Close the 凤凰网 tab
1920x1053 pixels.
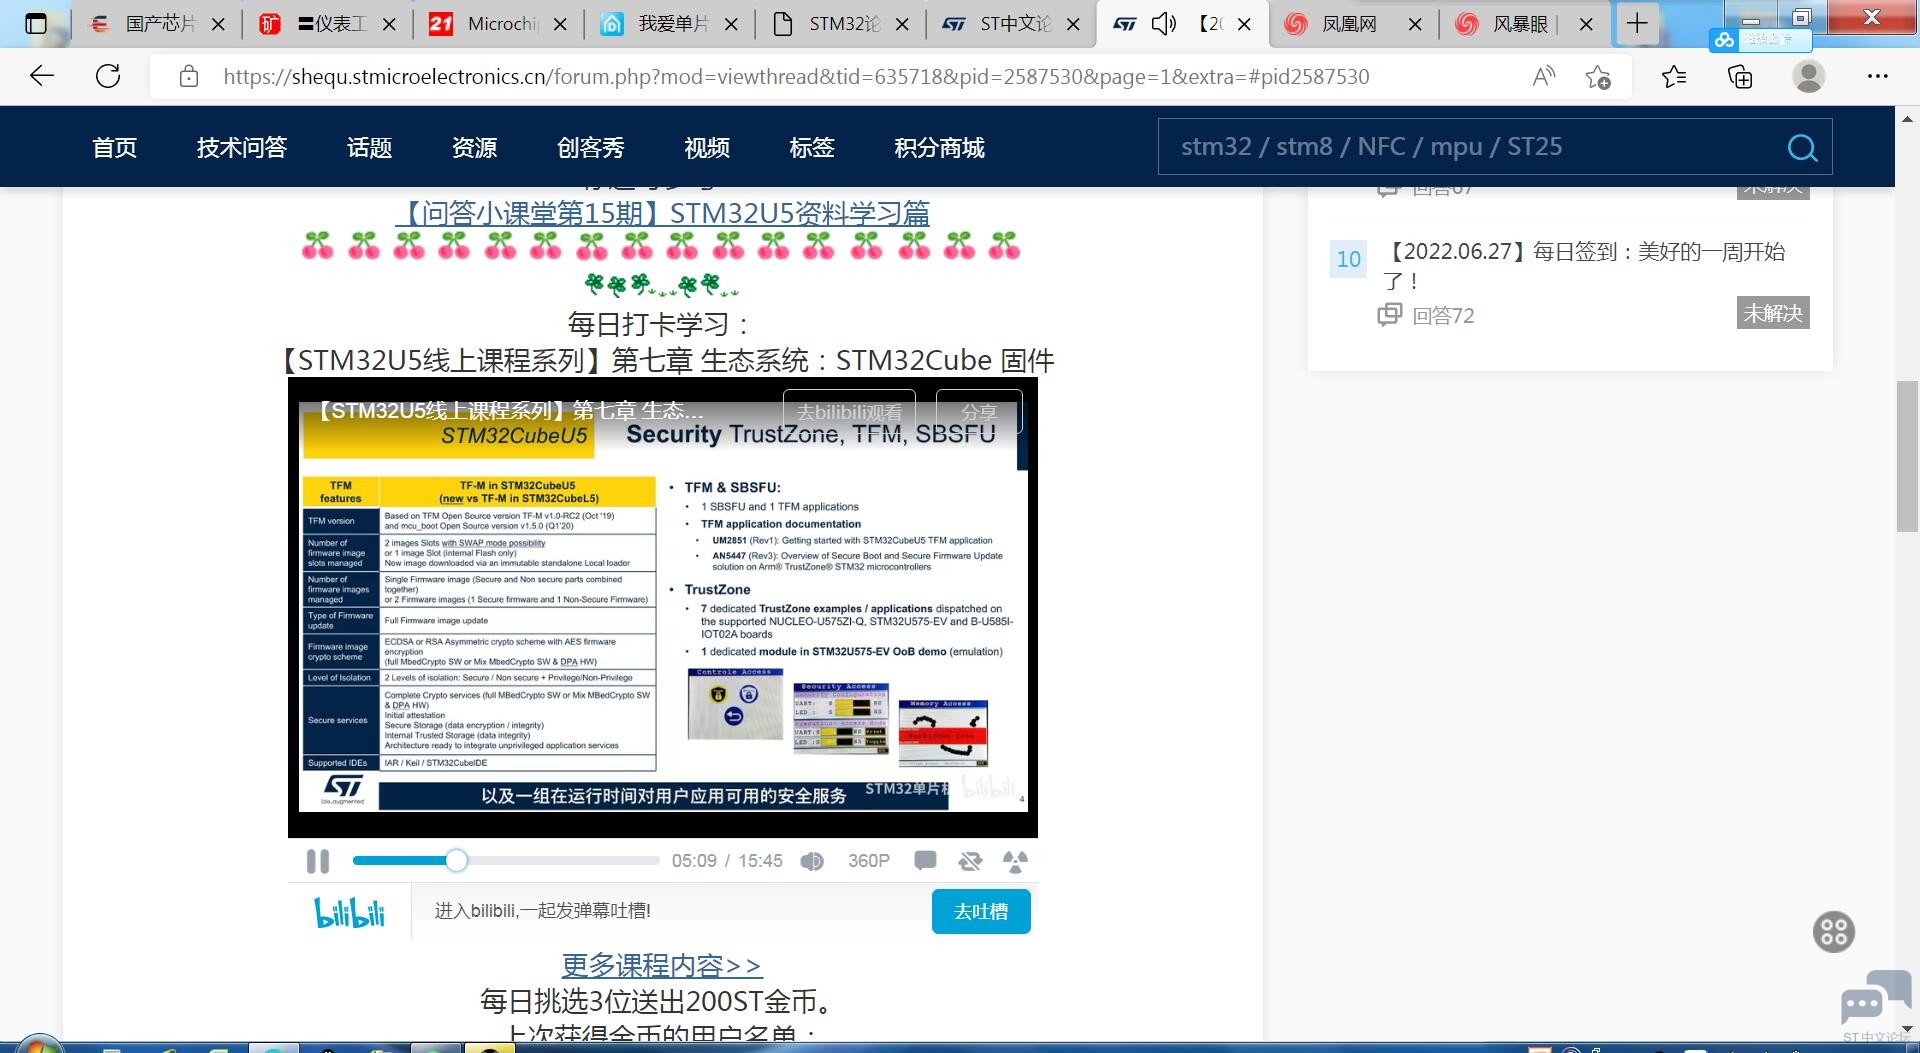click(1415, 24)
